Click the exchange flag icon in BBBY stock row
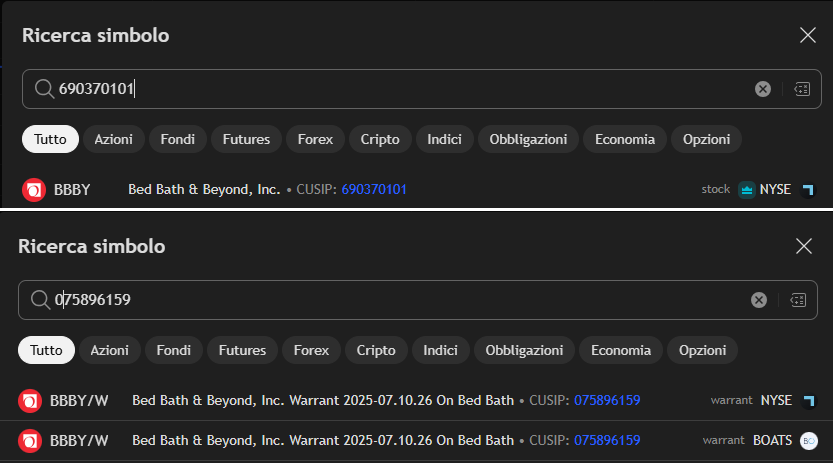Screen dimensions: 833x463 click(x=808, y=190)
